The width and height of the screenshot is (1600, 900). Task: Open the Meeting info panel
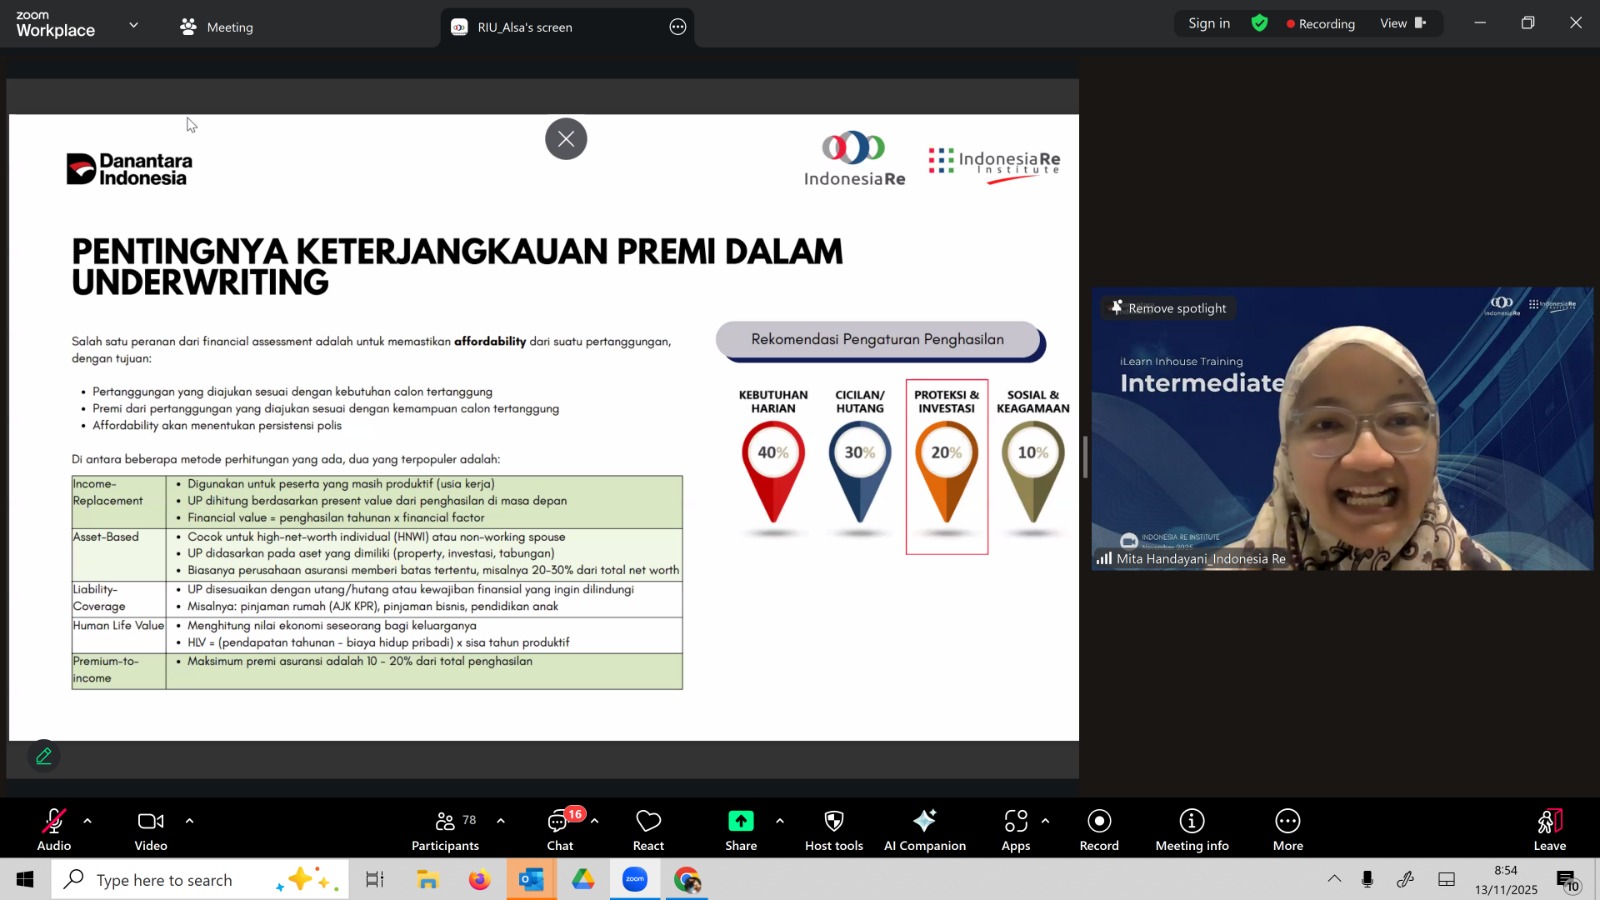1191,829
